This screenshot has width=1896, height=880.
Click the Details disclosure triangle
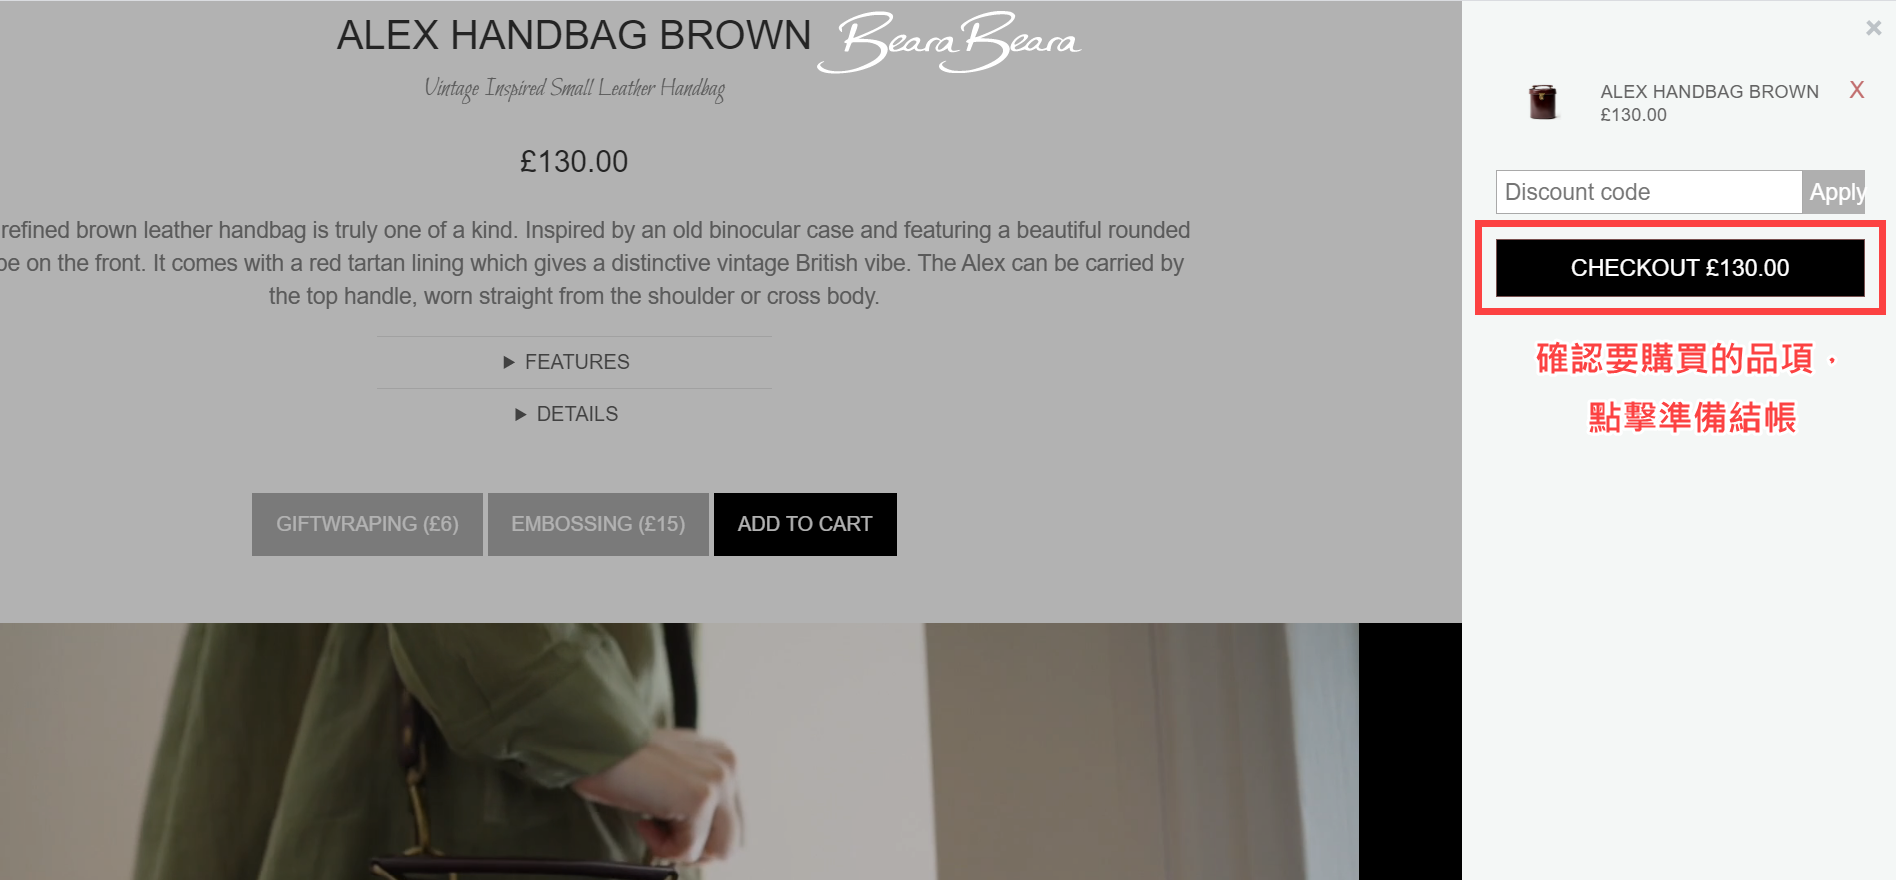pyautogui.click(x=520, y=414)
